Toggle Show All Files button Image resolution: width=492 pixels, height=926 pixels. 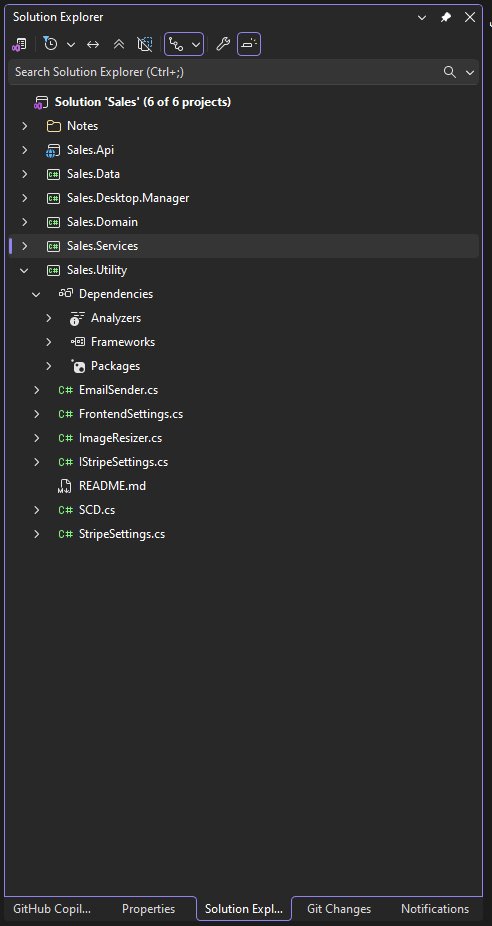145,44
